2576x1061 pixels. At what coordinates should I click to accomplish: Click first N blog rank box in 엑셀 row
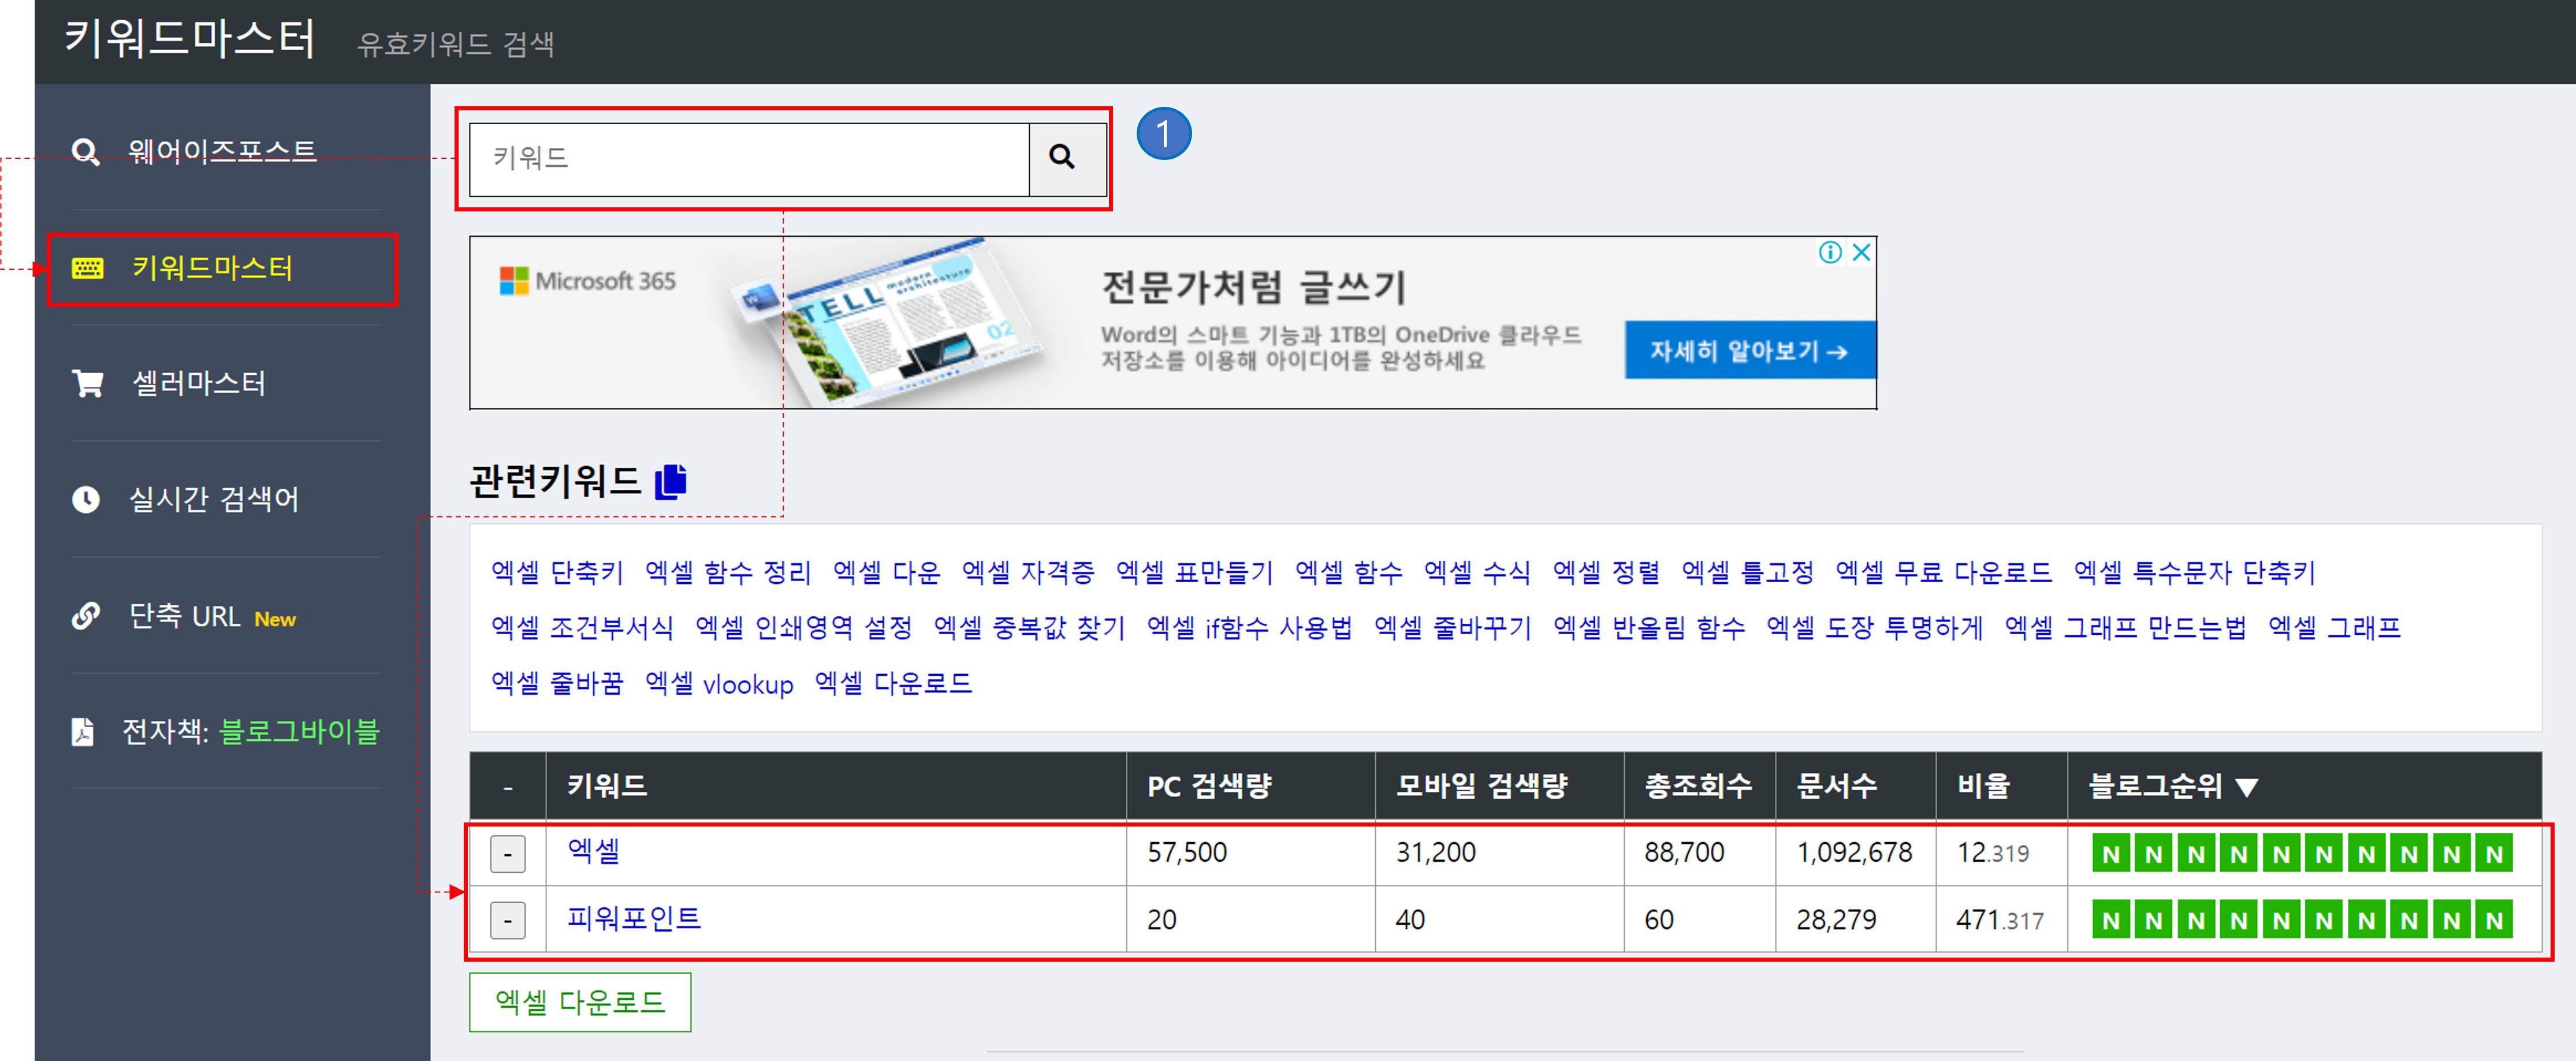[x=2111, y=854]
